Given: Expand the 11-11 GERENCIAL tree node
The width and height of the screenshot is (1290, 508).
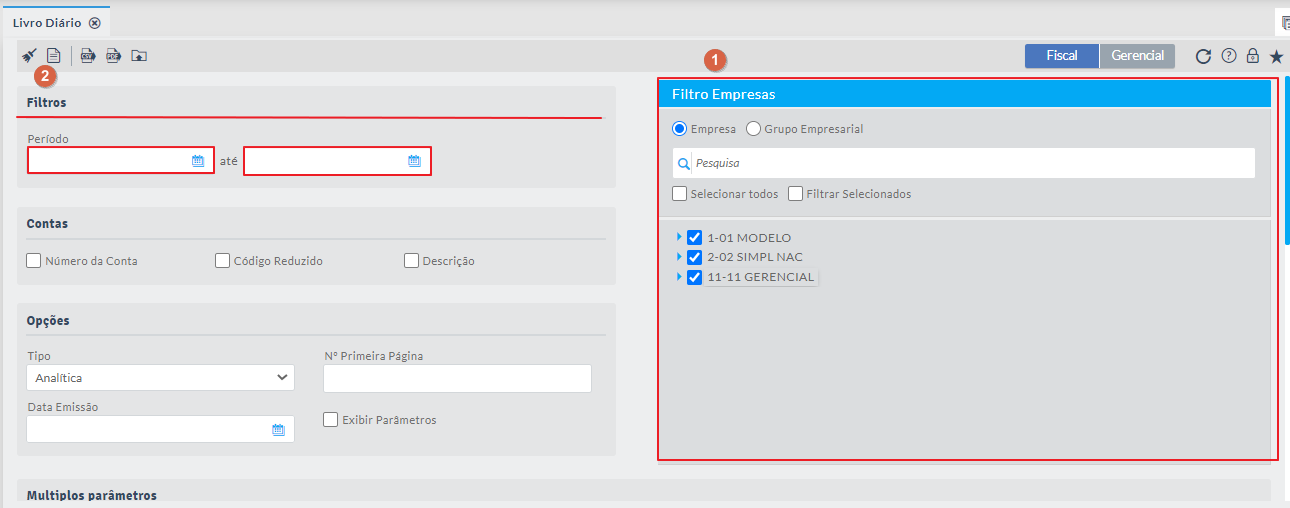Looking at the screenshot, I should click(x=680, y=277).
